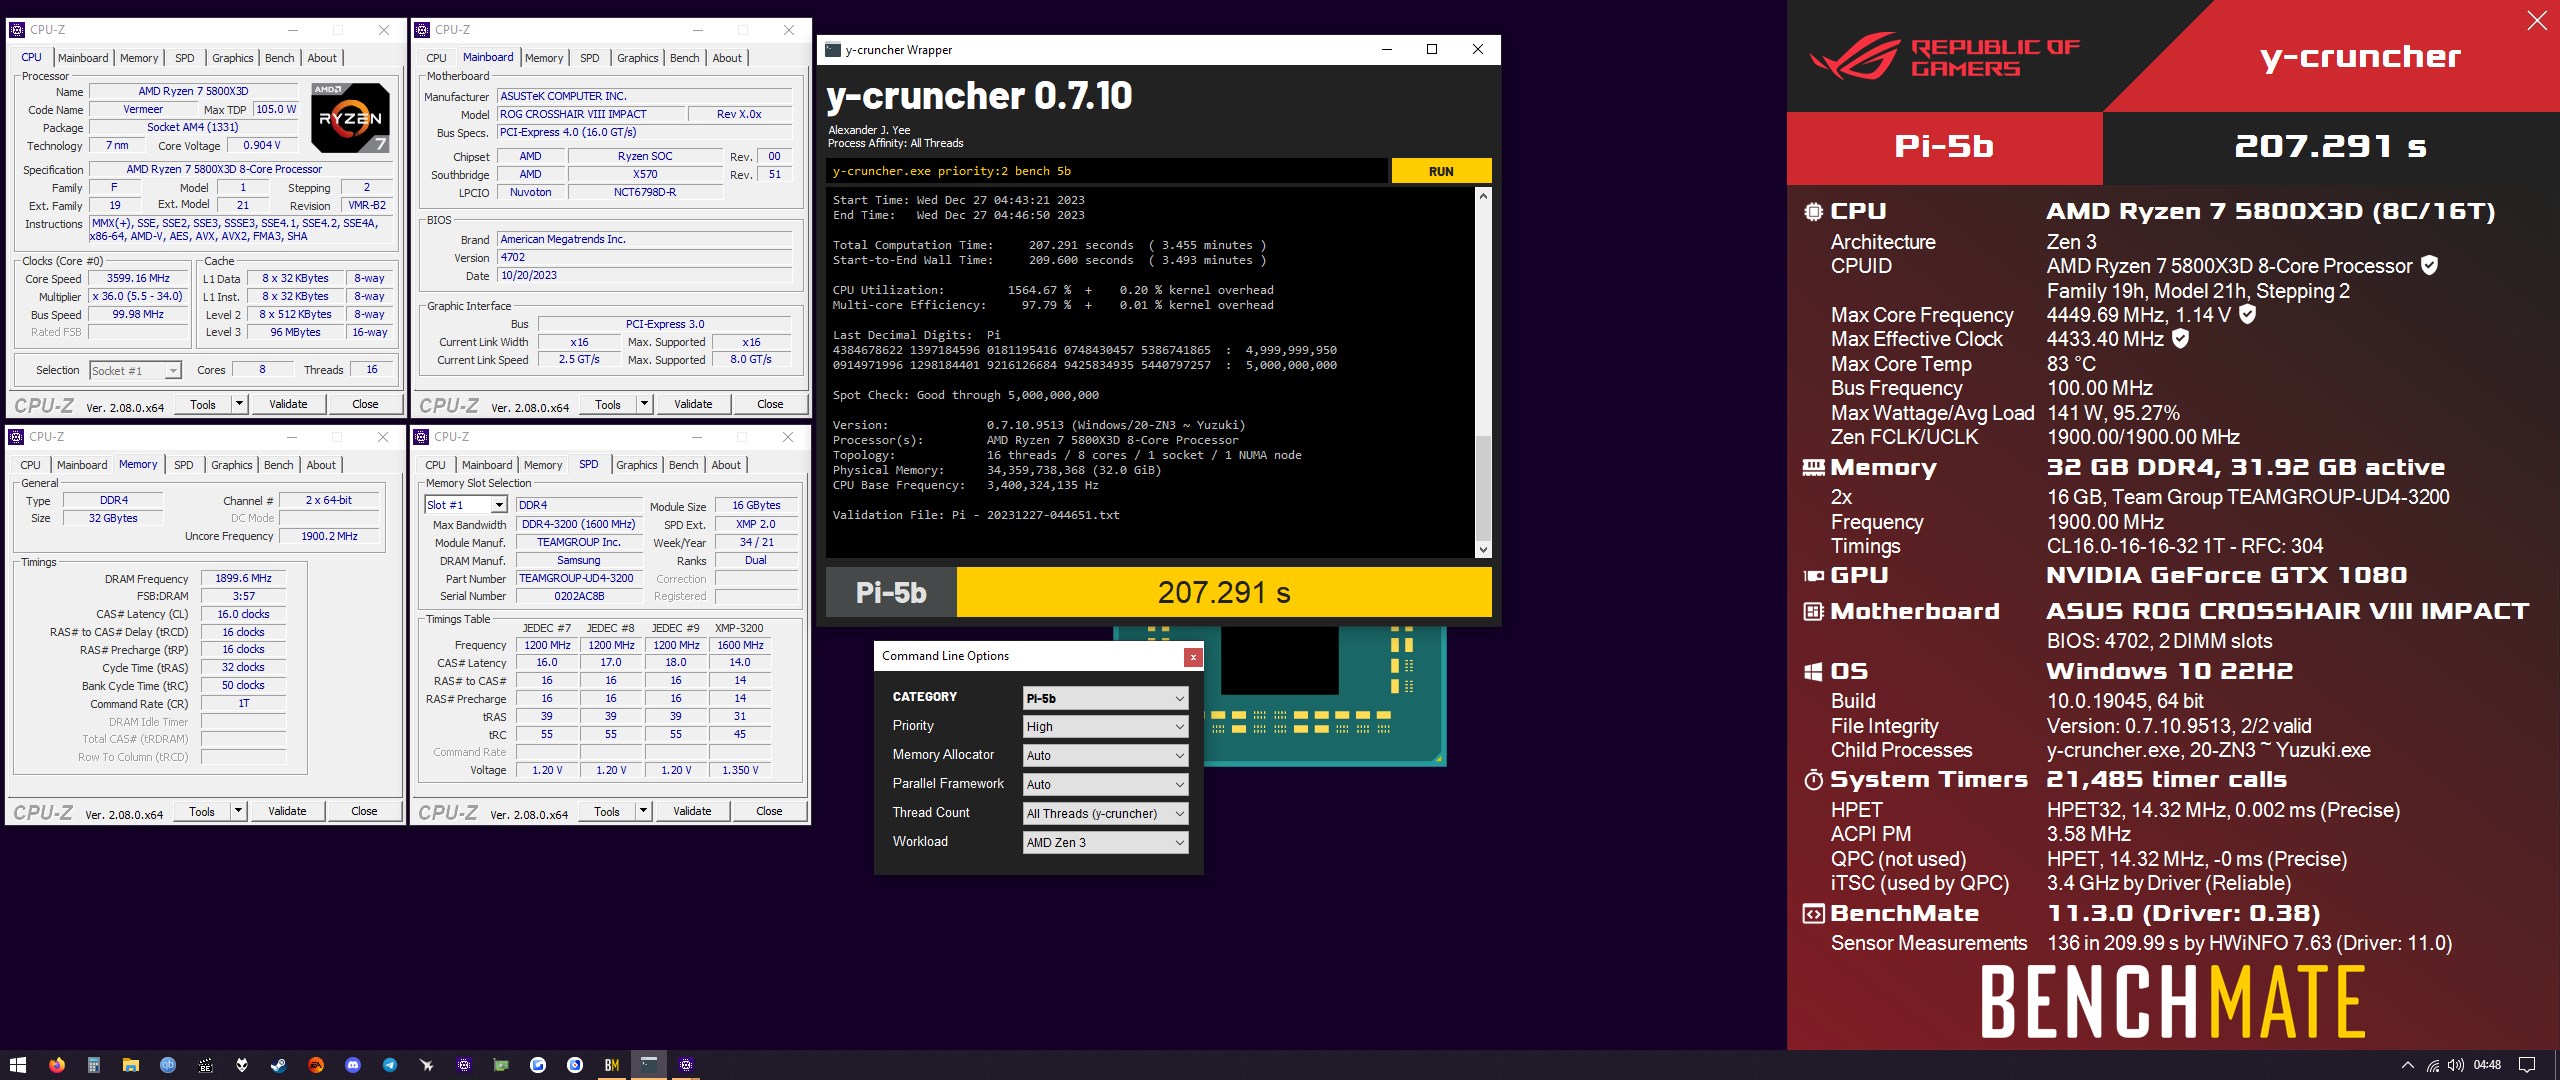The image size is (2560, 1080).
Task: Open the About tab in the Memory-tab CPU-Z window
Action: [x=321, y=465]
